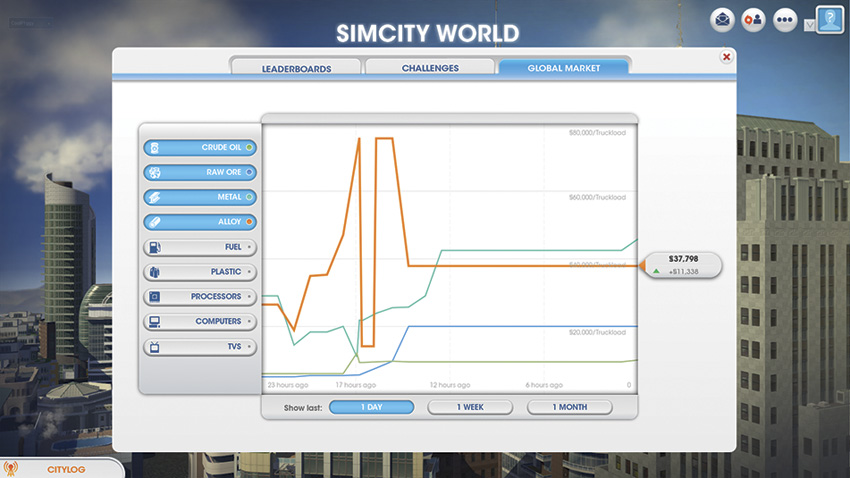
Task: Click the CityLog broadcast antenna icon
Action: tap(10, 468)
